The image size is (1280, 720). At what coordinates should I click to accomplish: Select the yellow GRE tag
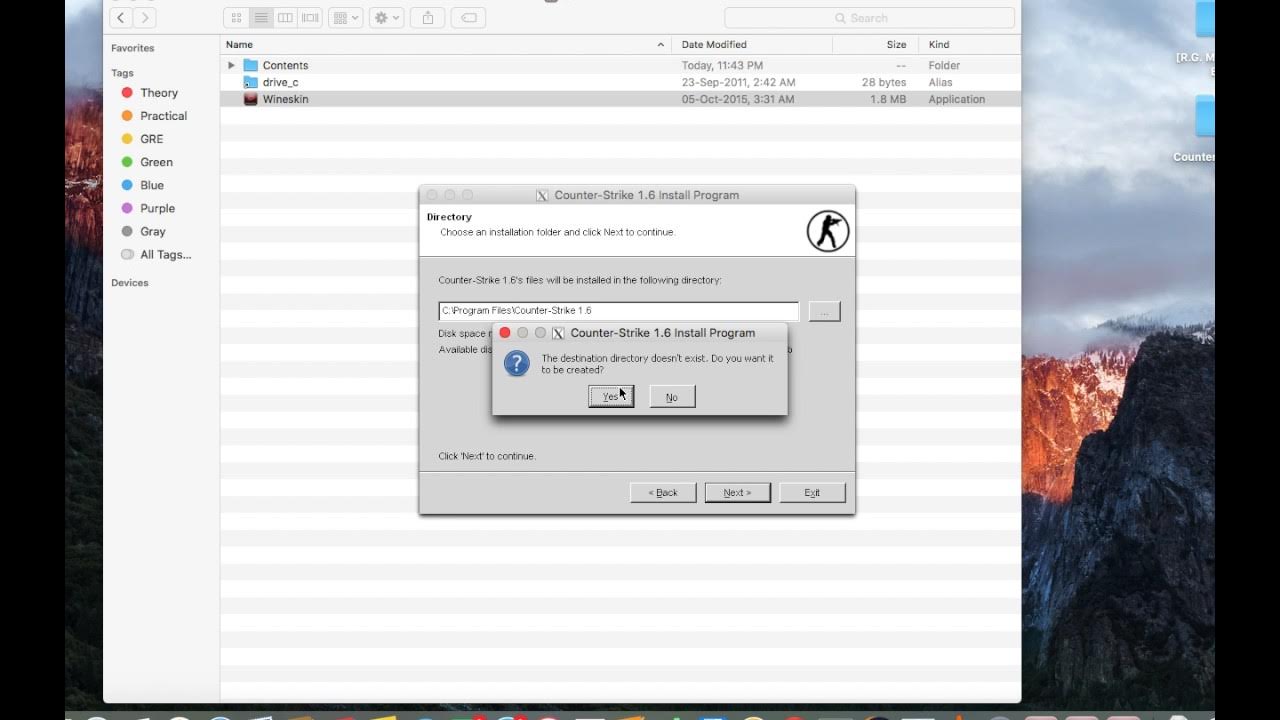point(142,139)
